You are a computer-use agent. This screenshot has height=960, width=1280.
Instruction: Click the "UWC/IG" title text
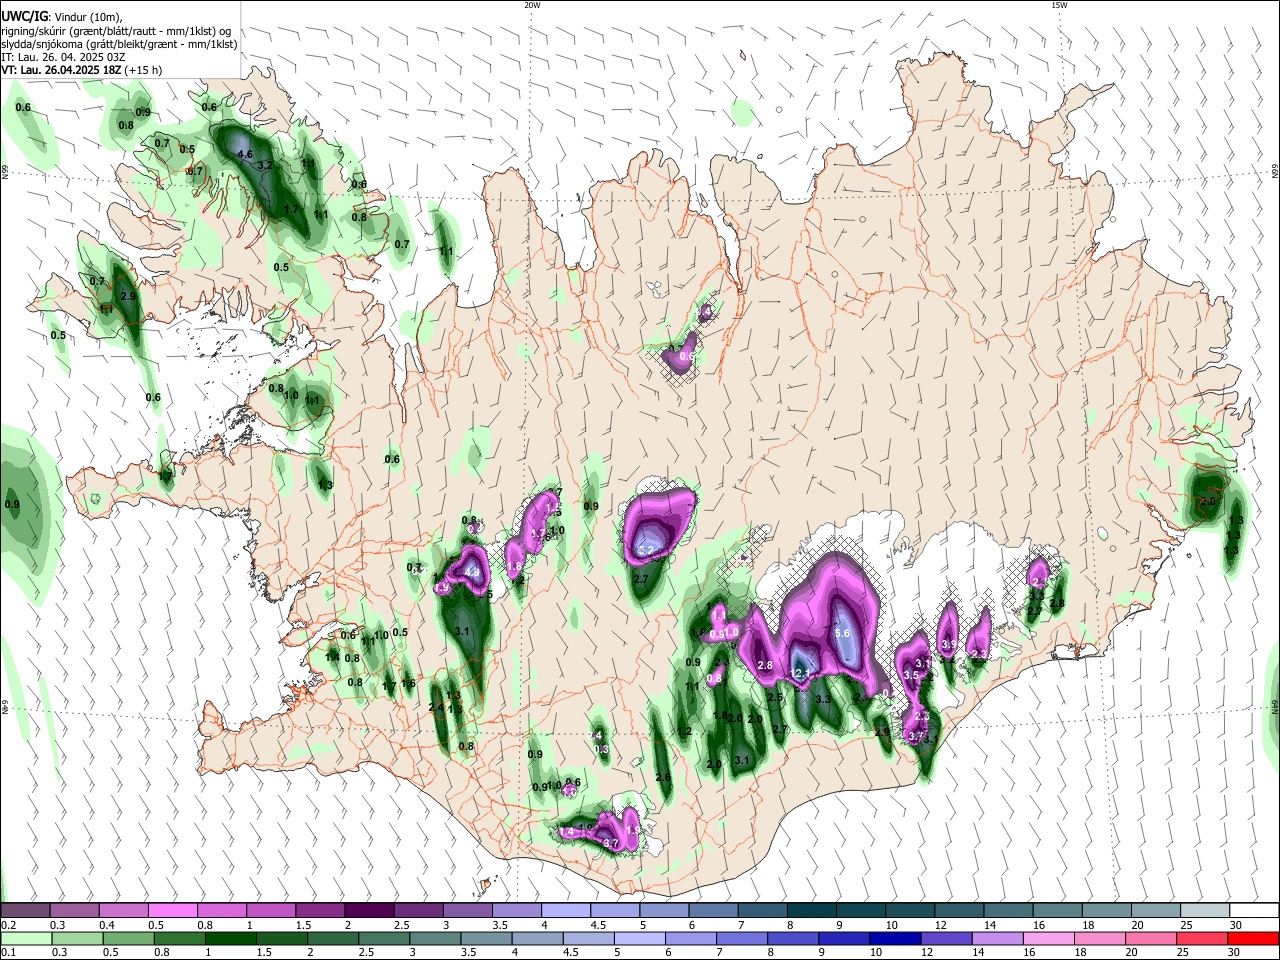pyautogui.click(x=24, y=17)
